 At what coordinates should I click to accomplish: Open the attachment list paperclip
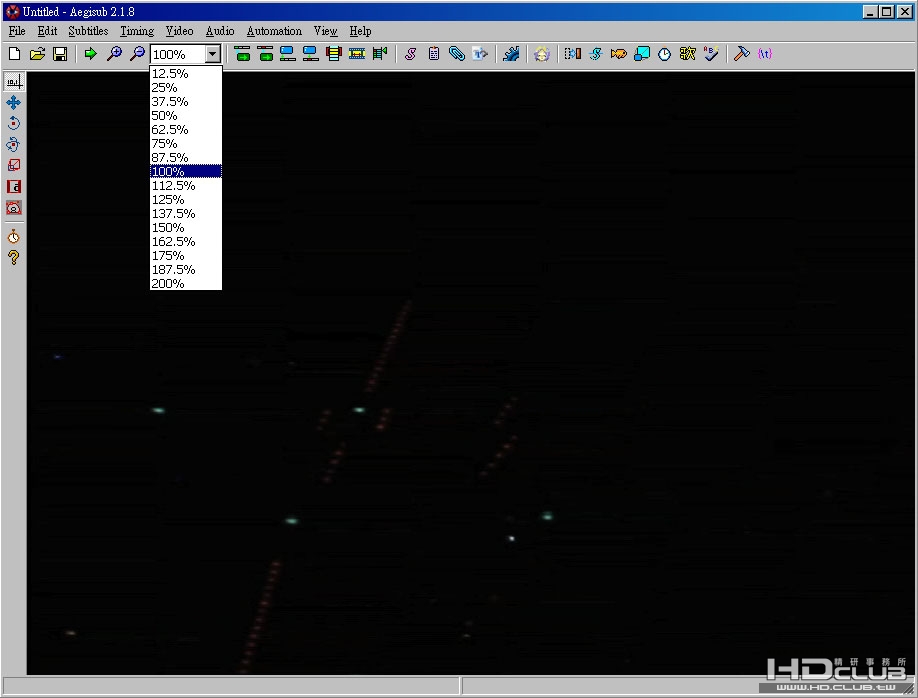tap(457, 54)
